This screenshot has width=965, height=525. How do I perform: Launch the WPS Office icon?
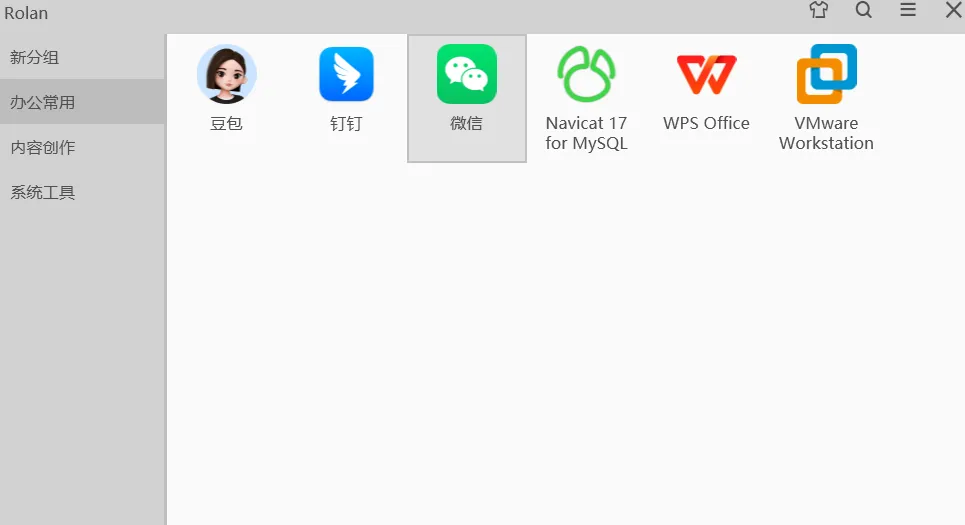tap(707, 74)
